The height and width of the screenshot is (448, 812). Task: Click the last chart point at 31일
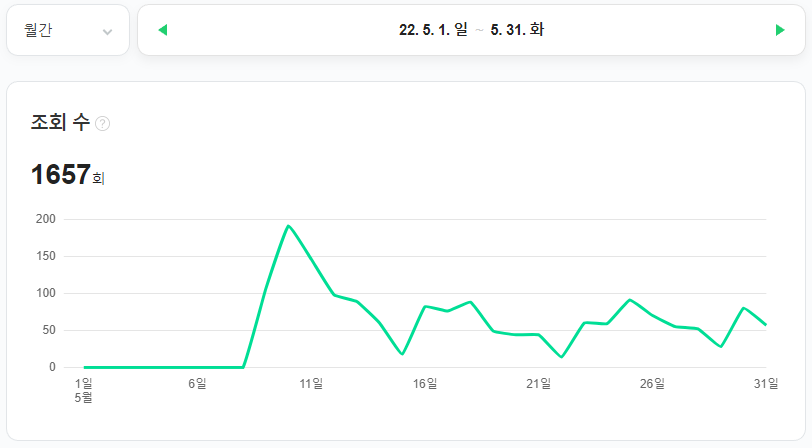766,324
